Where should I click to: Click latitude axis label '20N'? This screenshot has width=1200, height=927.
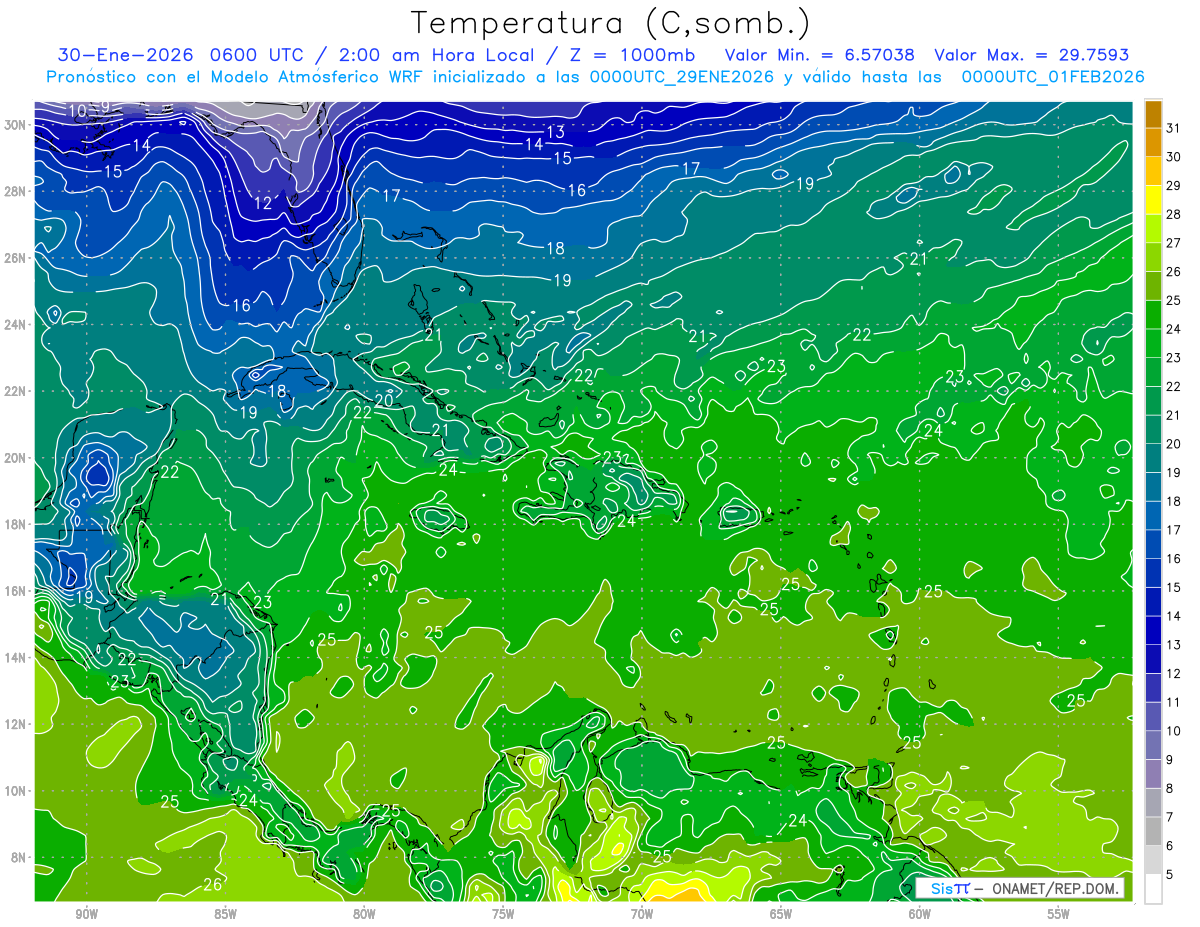pyautogui.click(x=15, y=458)
